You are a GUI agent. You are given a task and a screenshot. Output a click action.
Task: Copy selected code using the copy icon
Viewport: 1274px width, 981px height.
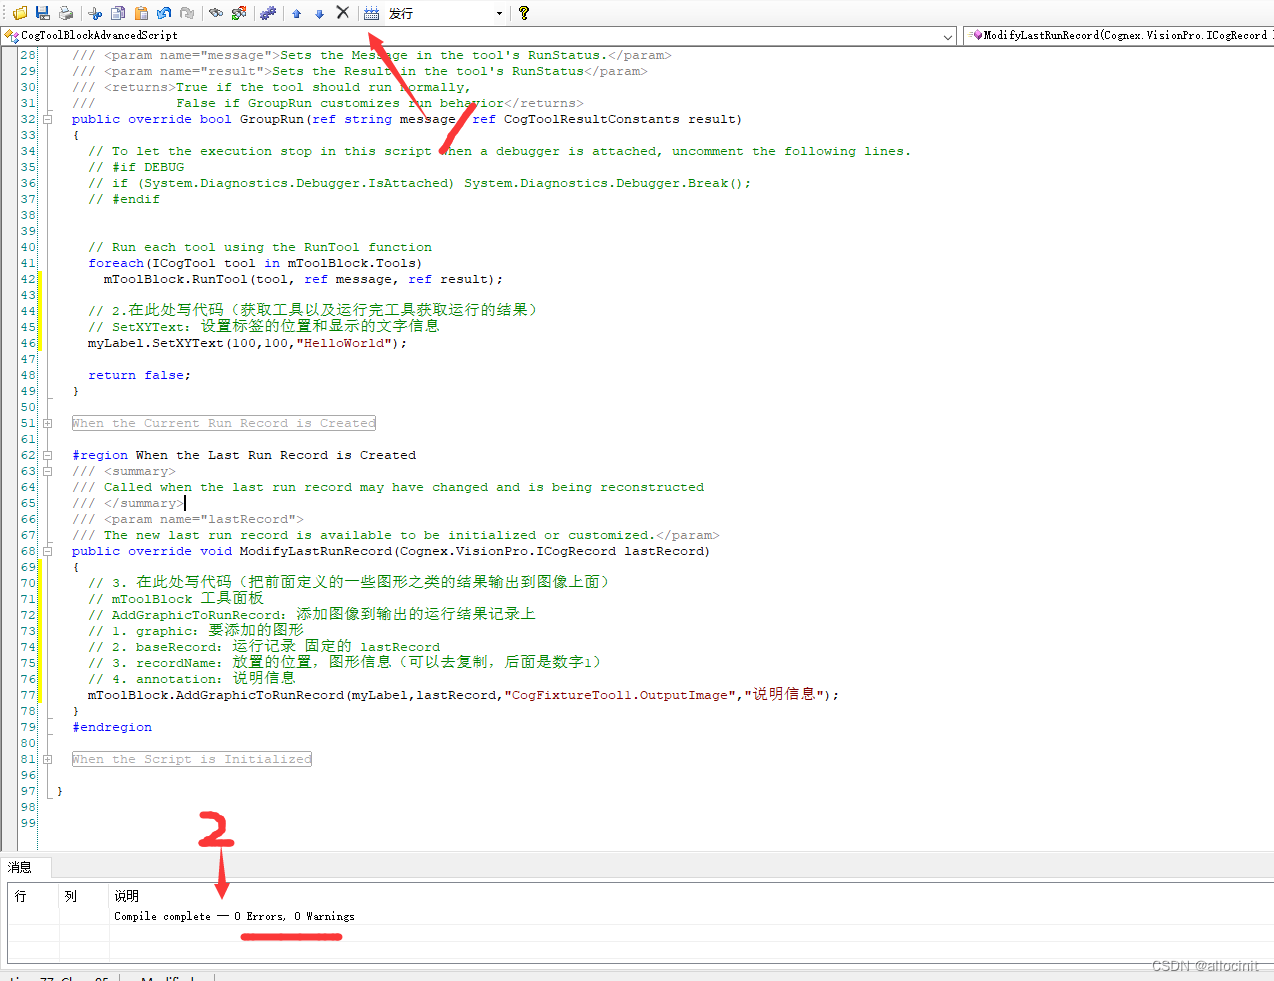(x=118, y=13)
